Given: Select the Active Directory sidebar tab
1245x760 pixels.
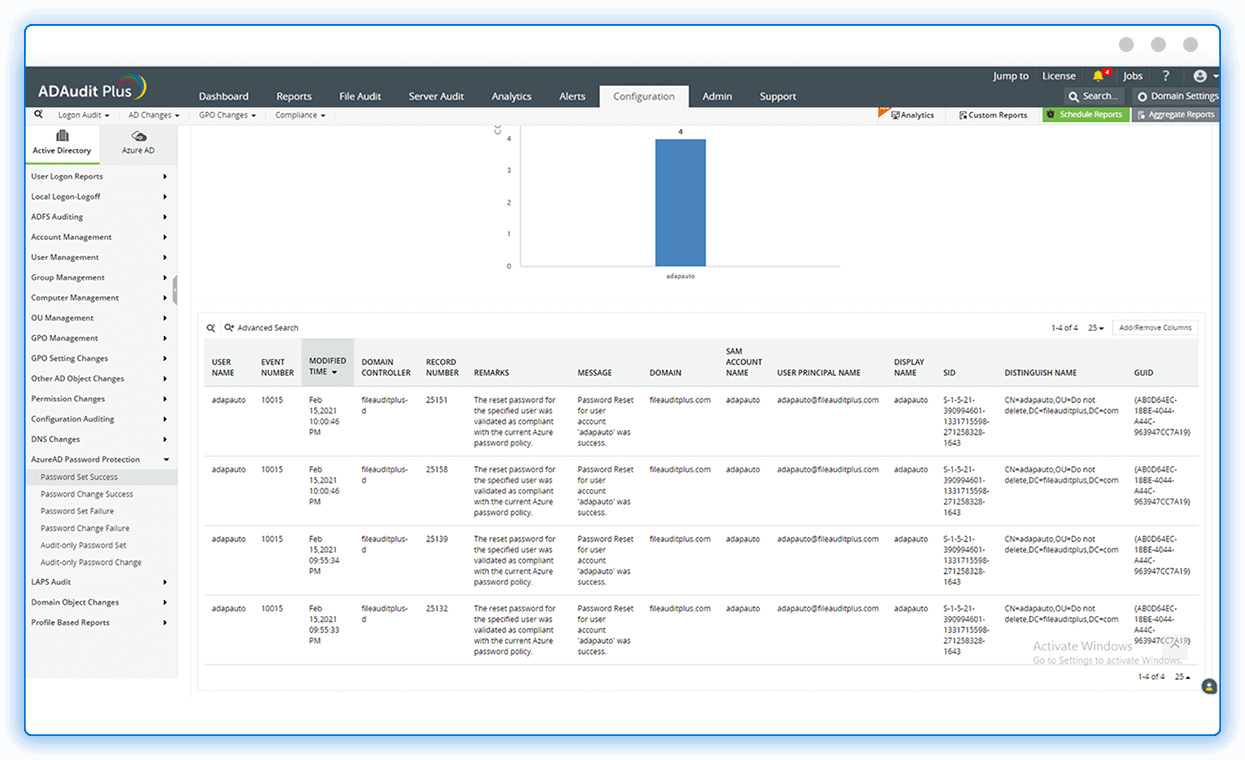Looking at the screenshot, I should (62, 142).
